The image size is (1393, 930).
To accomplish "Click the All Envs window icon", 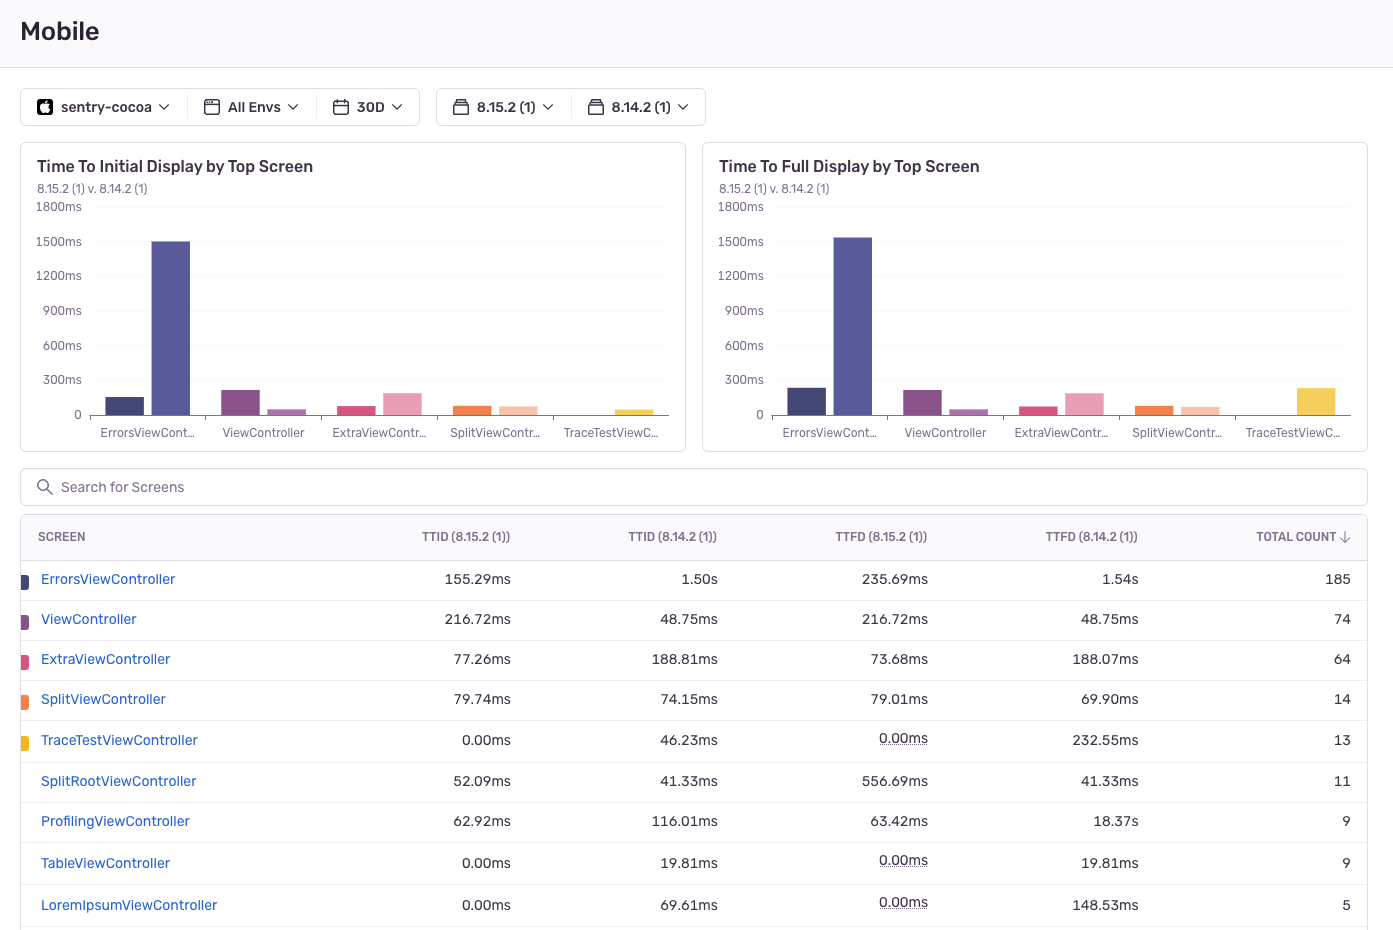I will [212, 107].
